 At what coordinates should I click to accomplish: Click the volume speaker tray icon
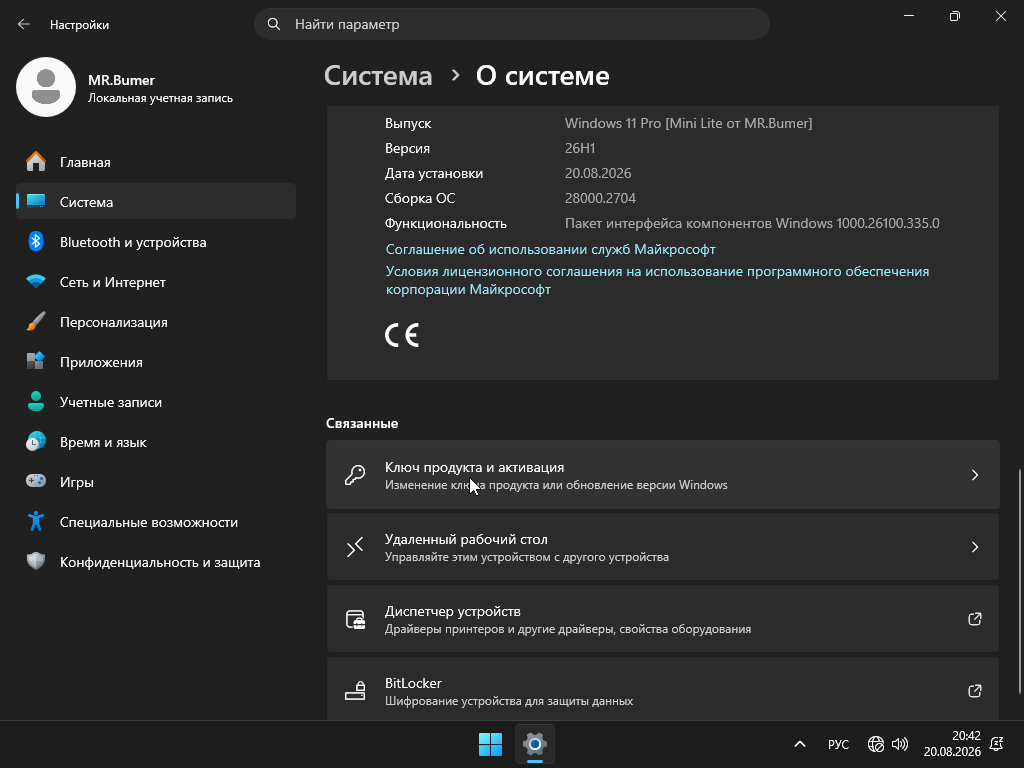[x=899, y=744]
